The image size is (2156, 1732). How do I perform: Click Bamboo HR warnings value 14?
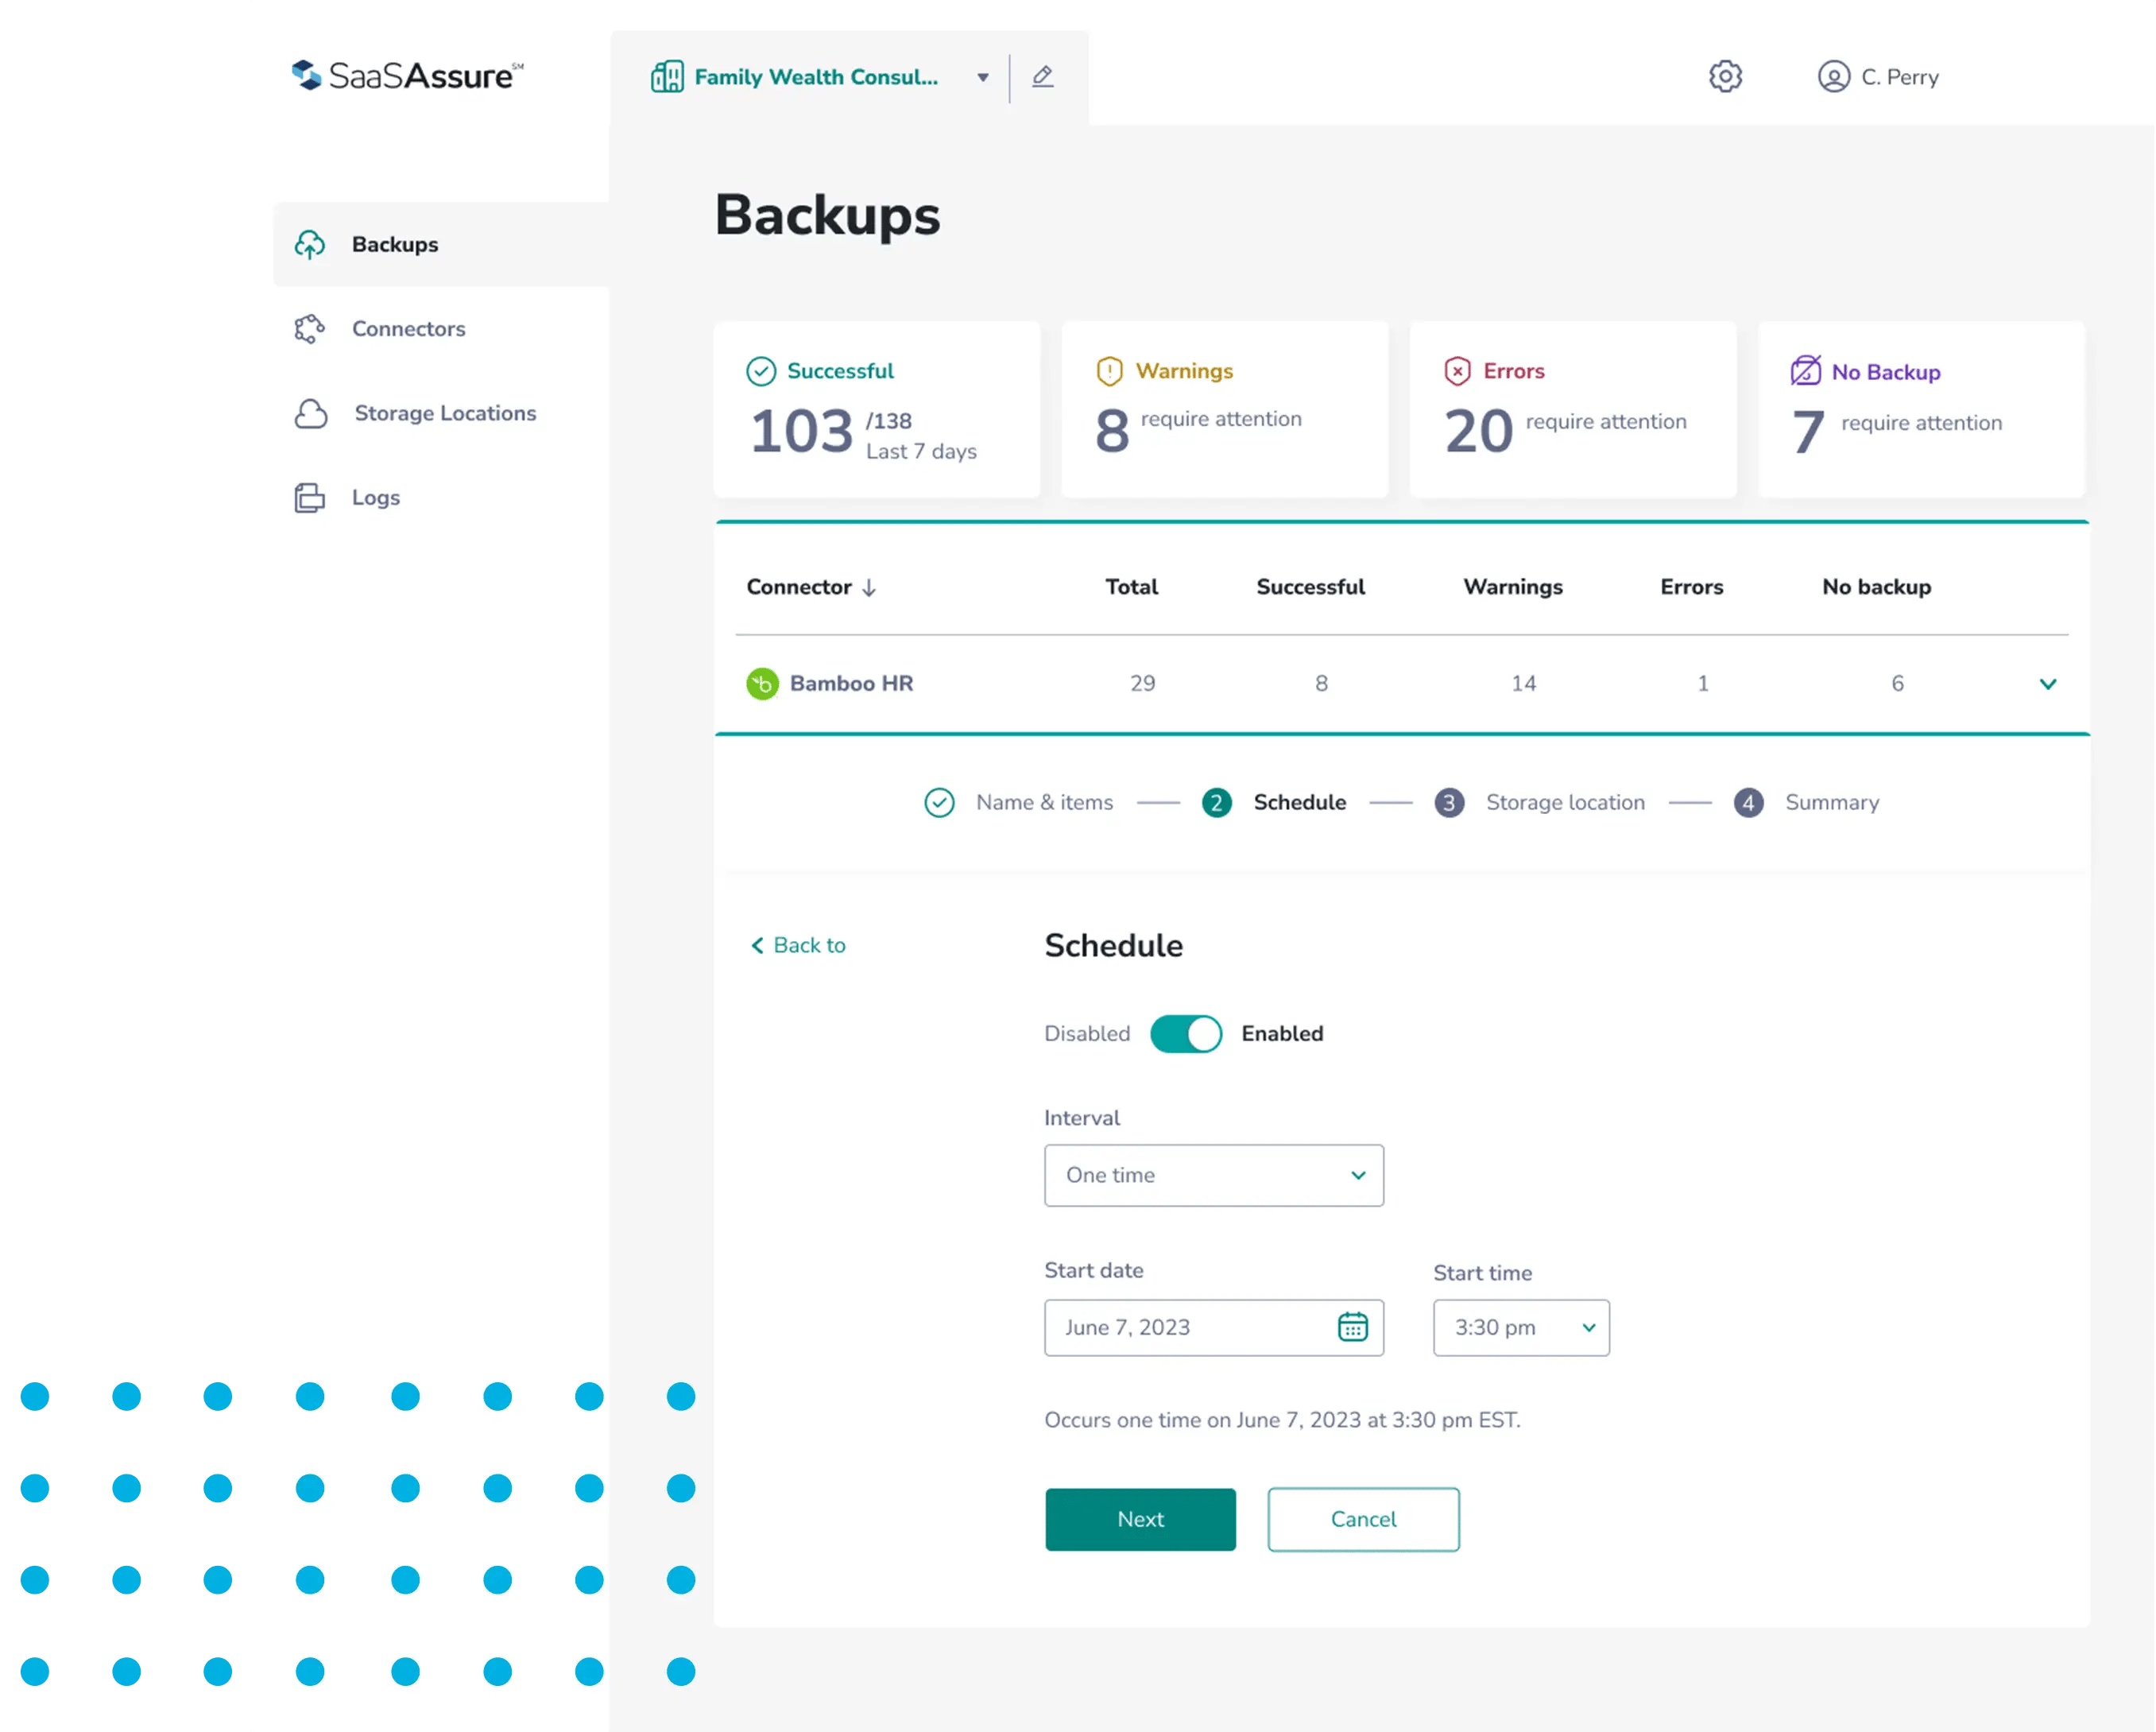[x=1523, y=683]
